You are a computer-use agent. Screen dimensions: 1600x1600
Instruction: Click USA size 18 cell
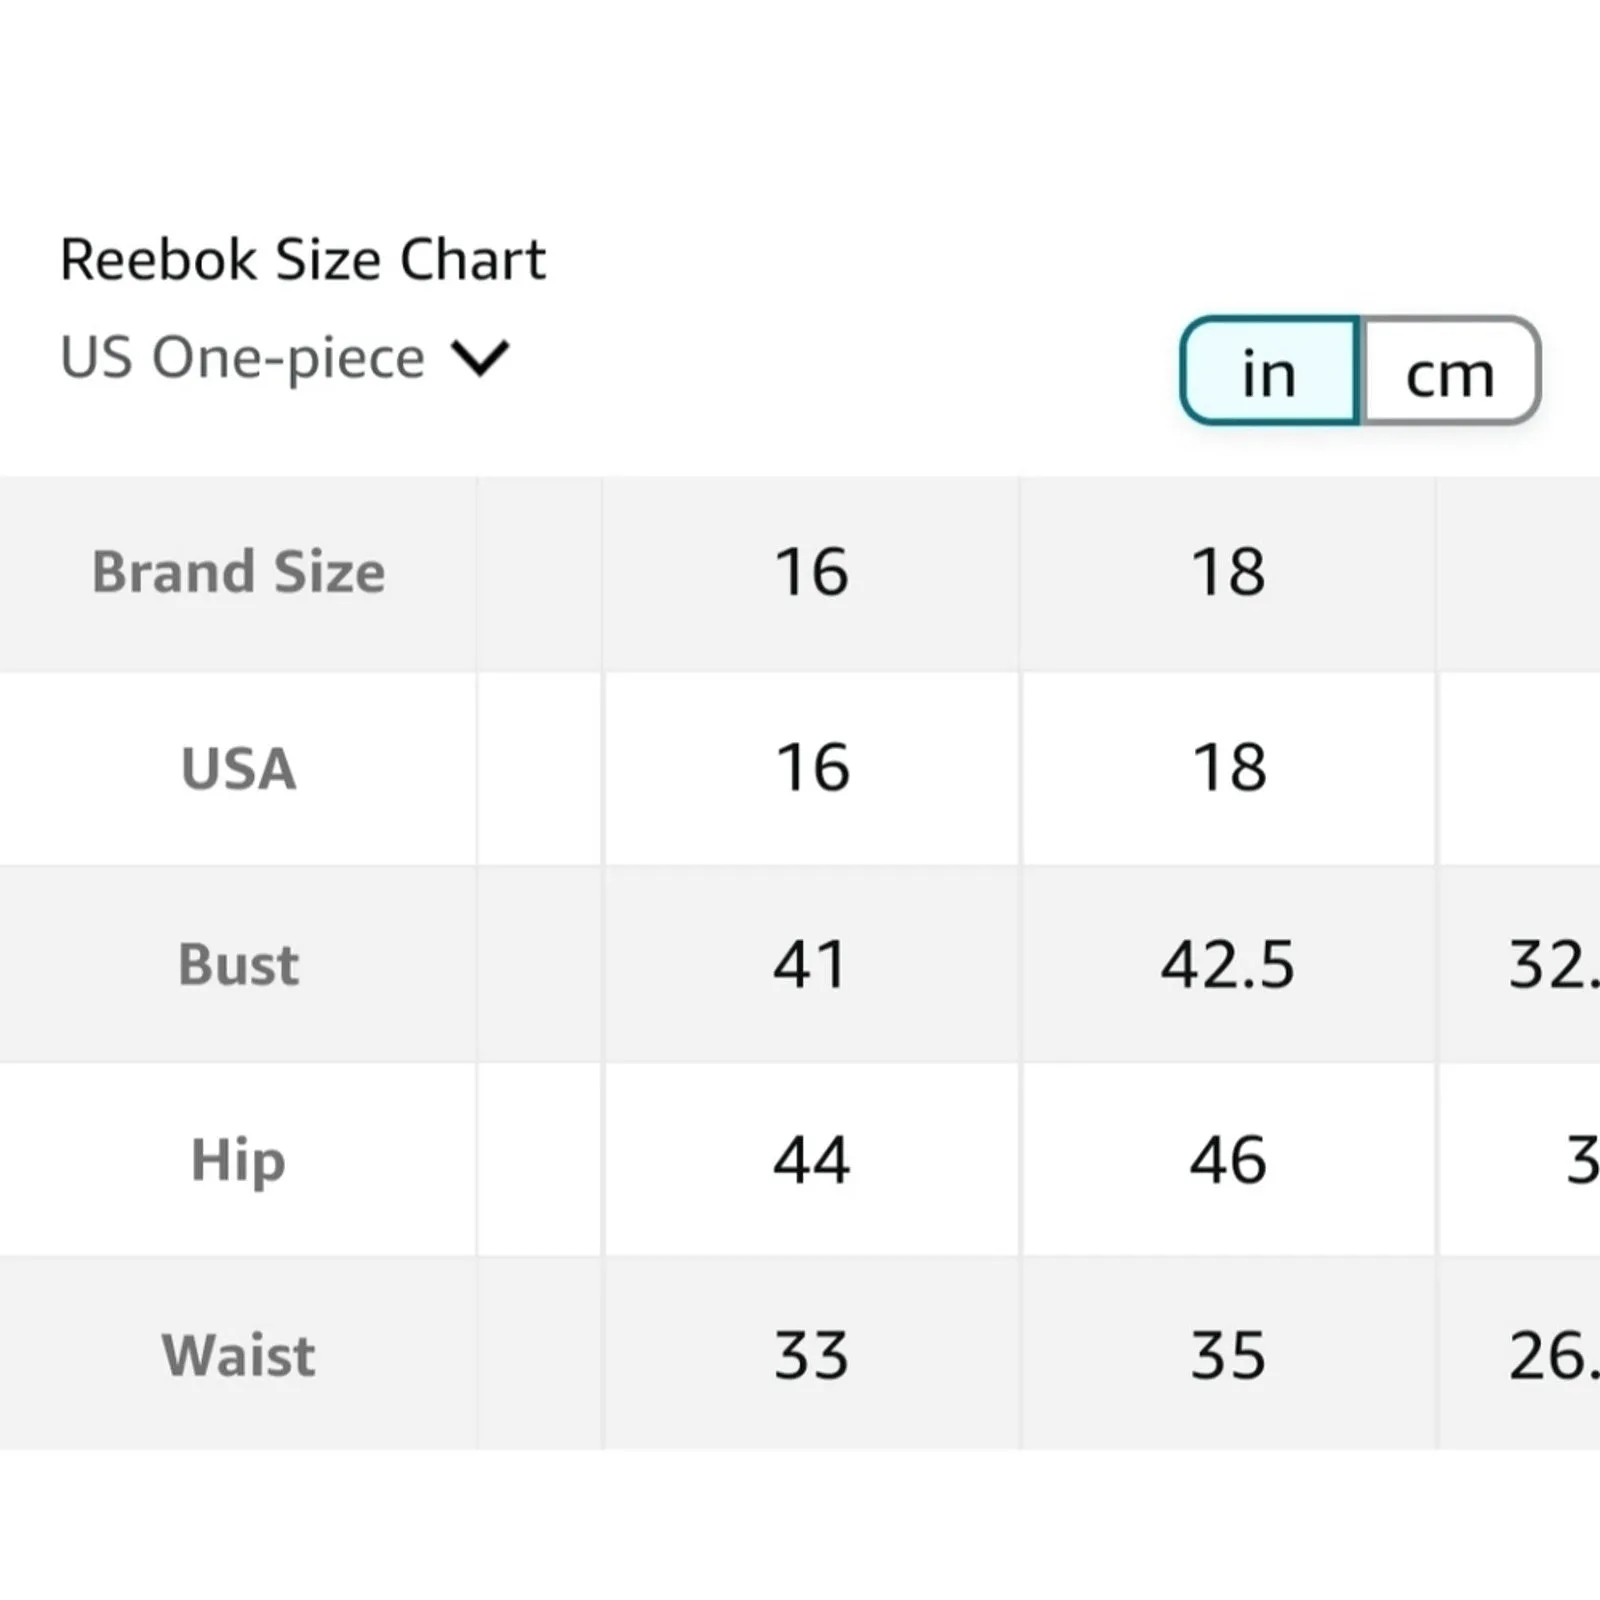[1228, 768]
